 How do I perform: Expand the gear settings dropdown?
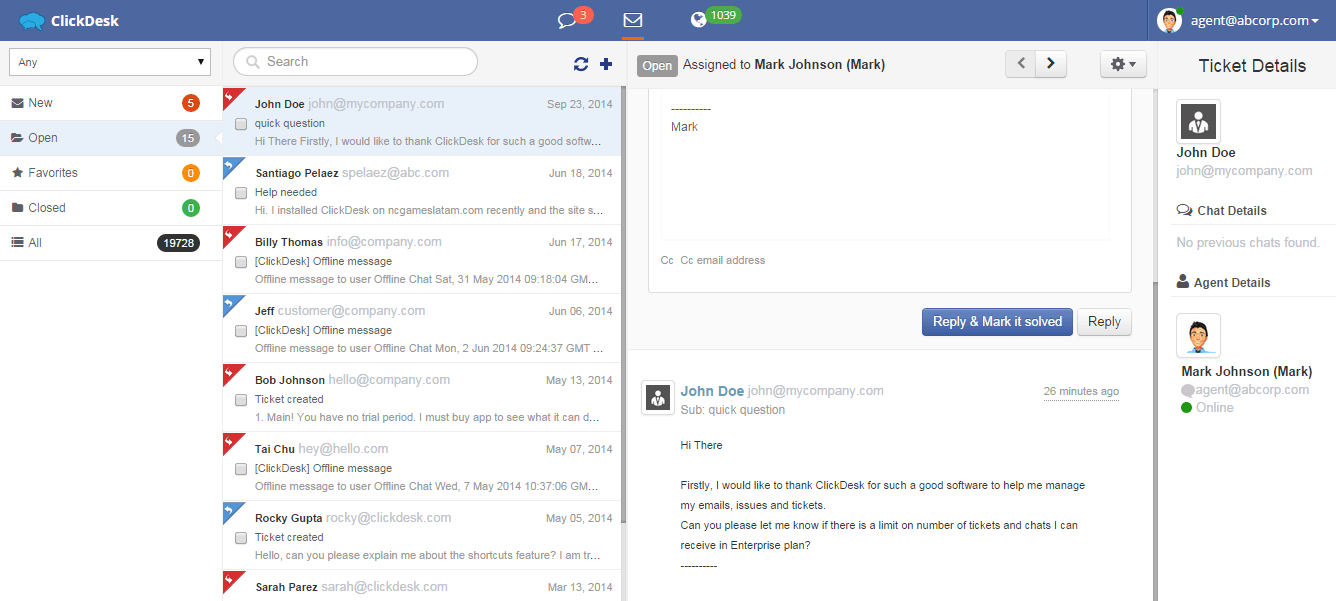pyautogui.click(x=1123, y=64)
